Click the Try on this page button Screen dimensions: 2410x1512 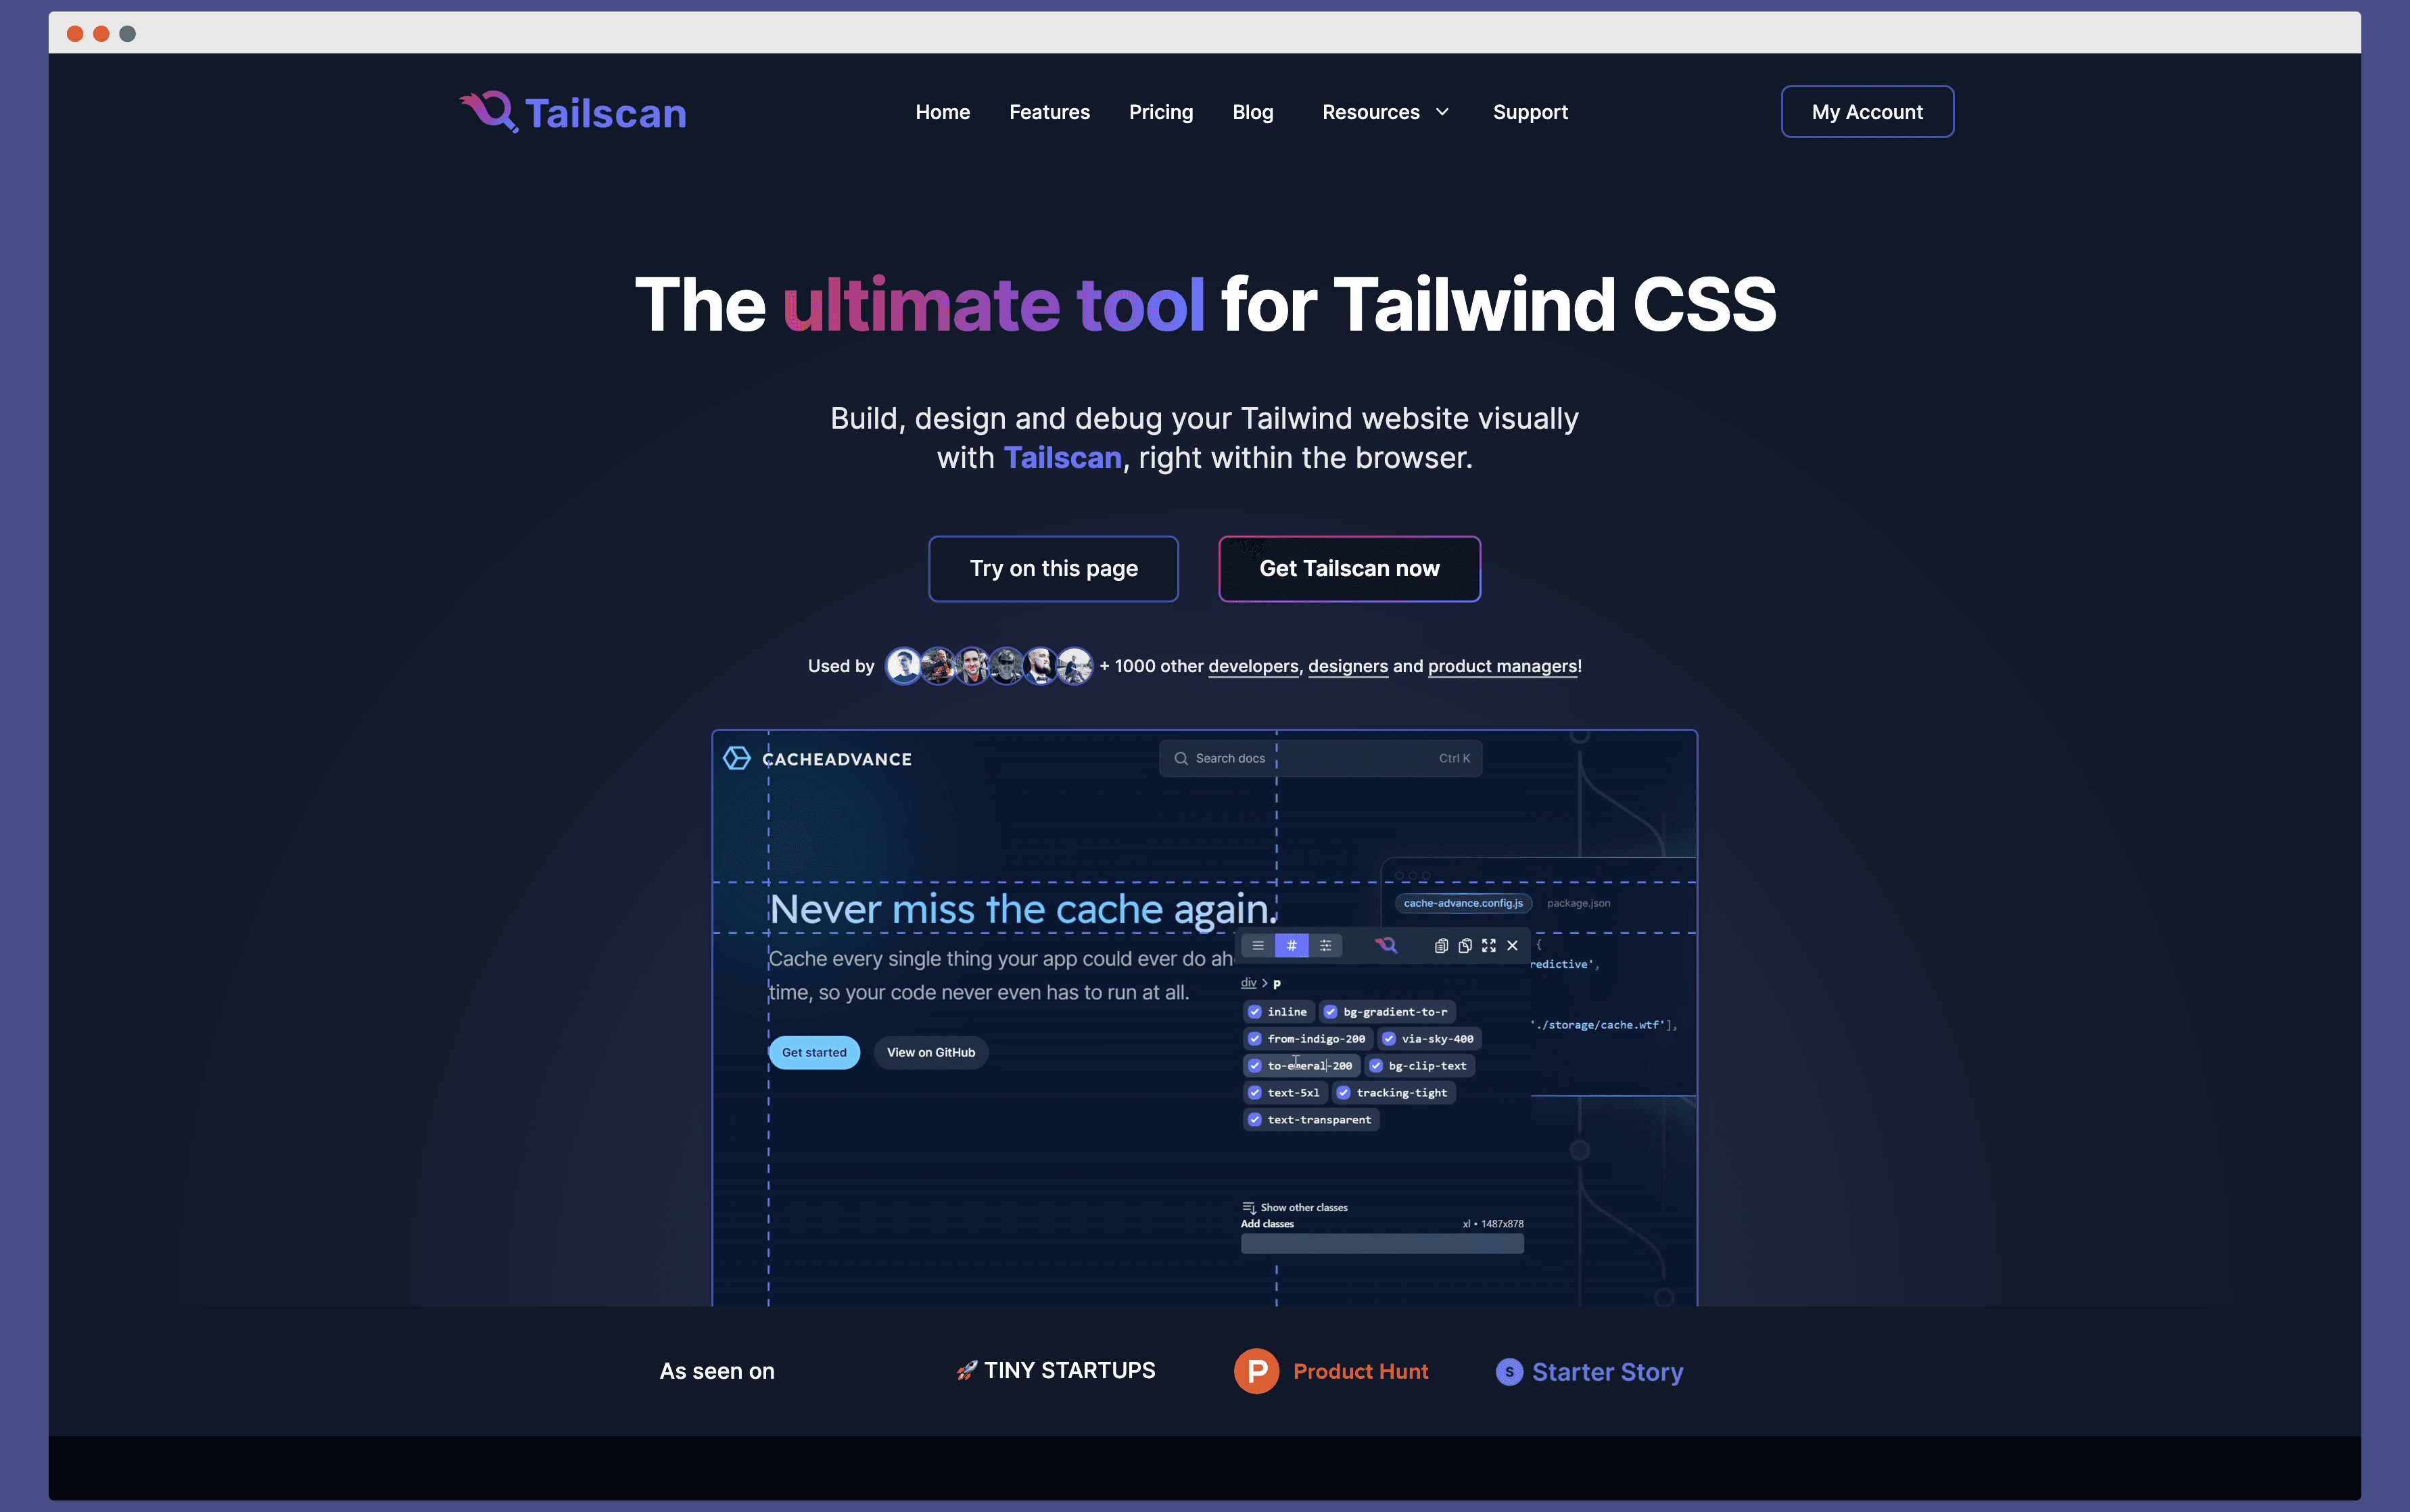coord(1054,566)
